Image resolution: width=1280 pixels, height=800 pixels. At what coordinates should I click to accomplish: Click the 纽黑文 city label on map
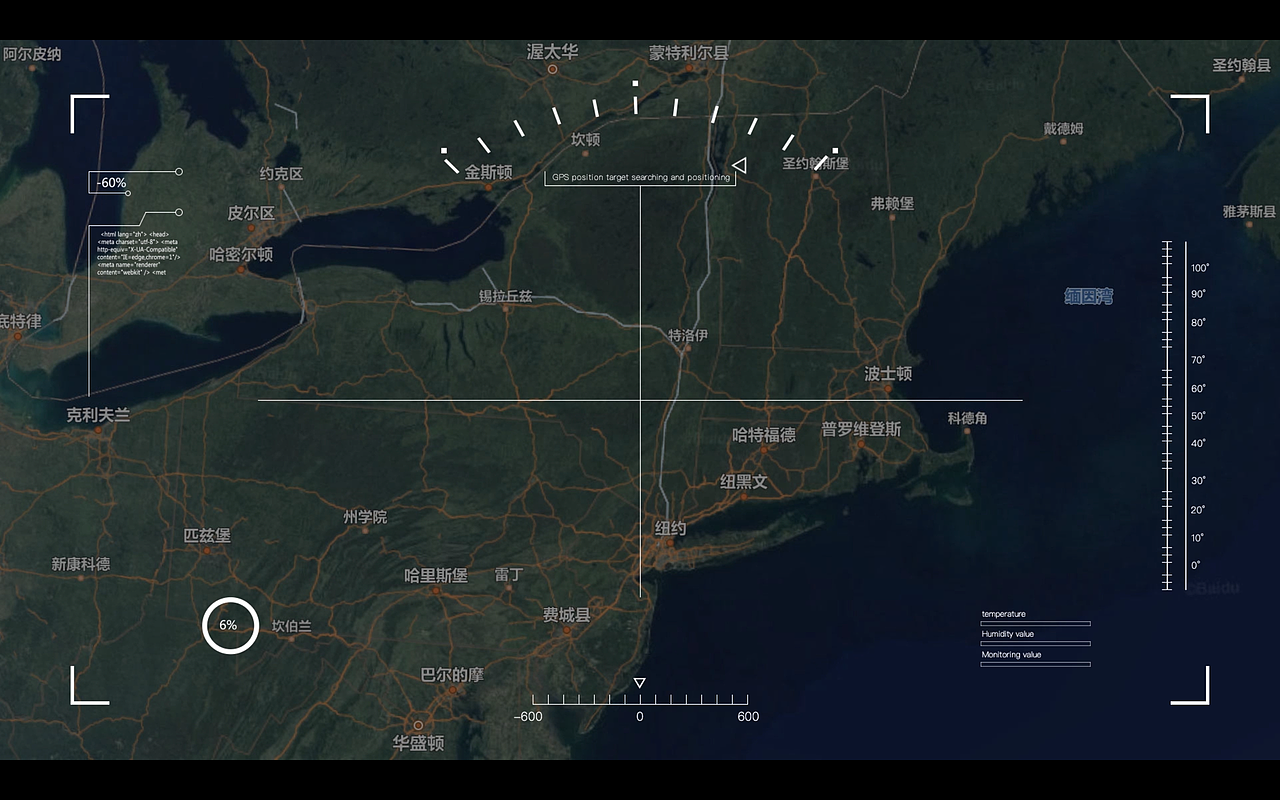pos(744,481)
